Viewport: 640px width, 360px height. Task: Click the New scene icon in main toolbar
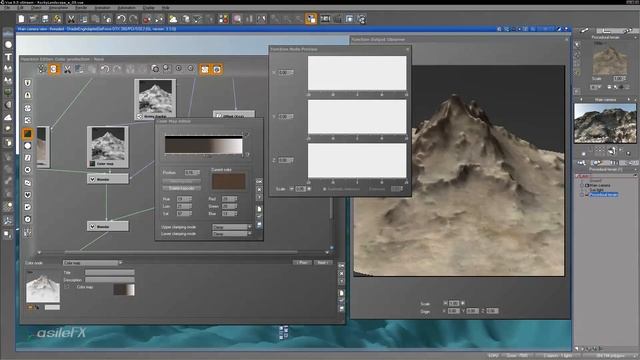21,19
